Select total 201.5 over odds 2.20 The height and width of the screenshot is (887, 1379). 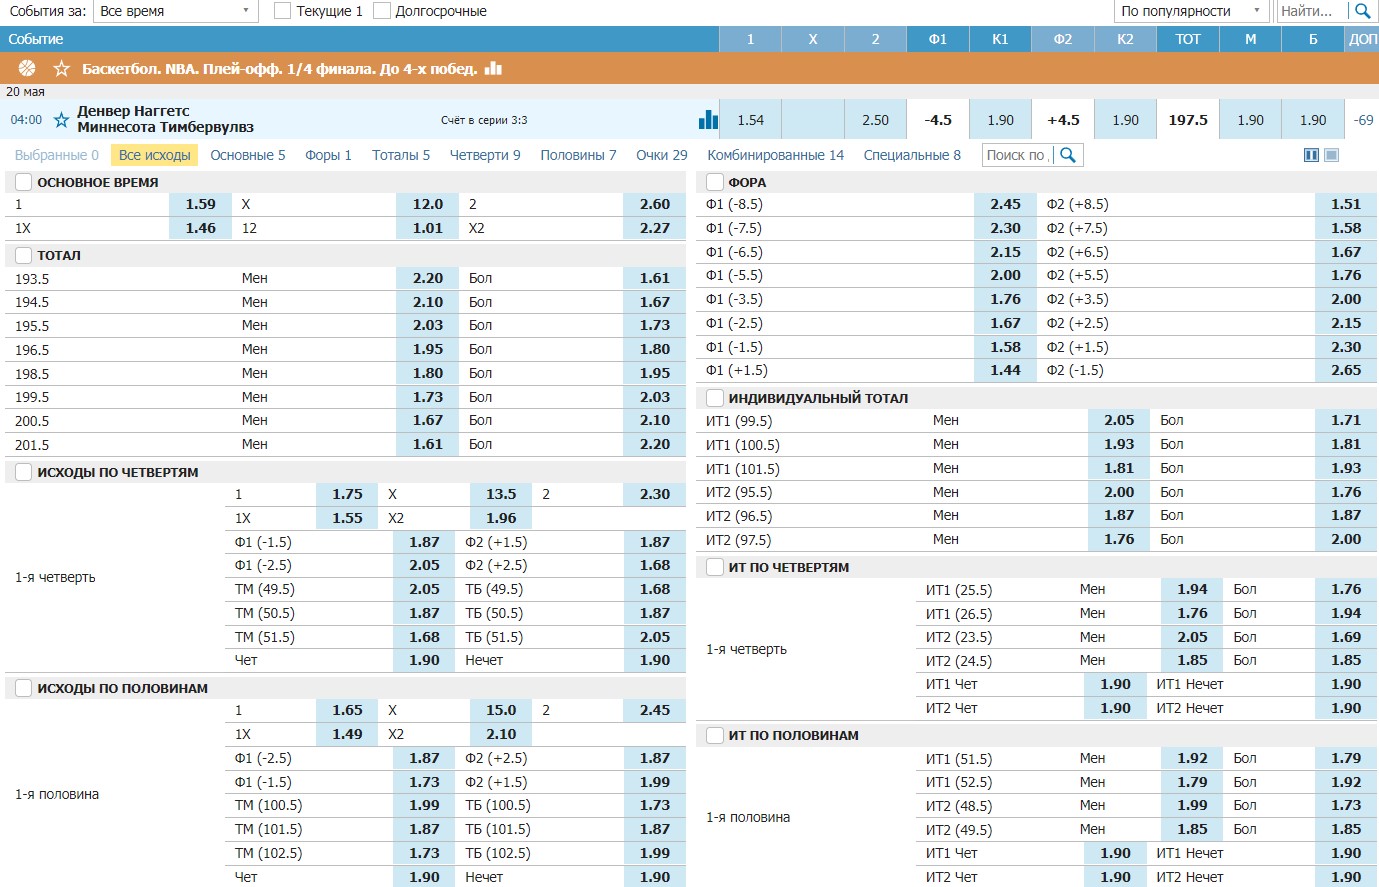click(655, 444)
